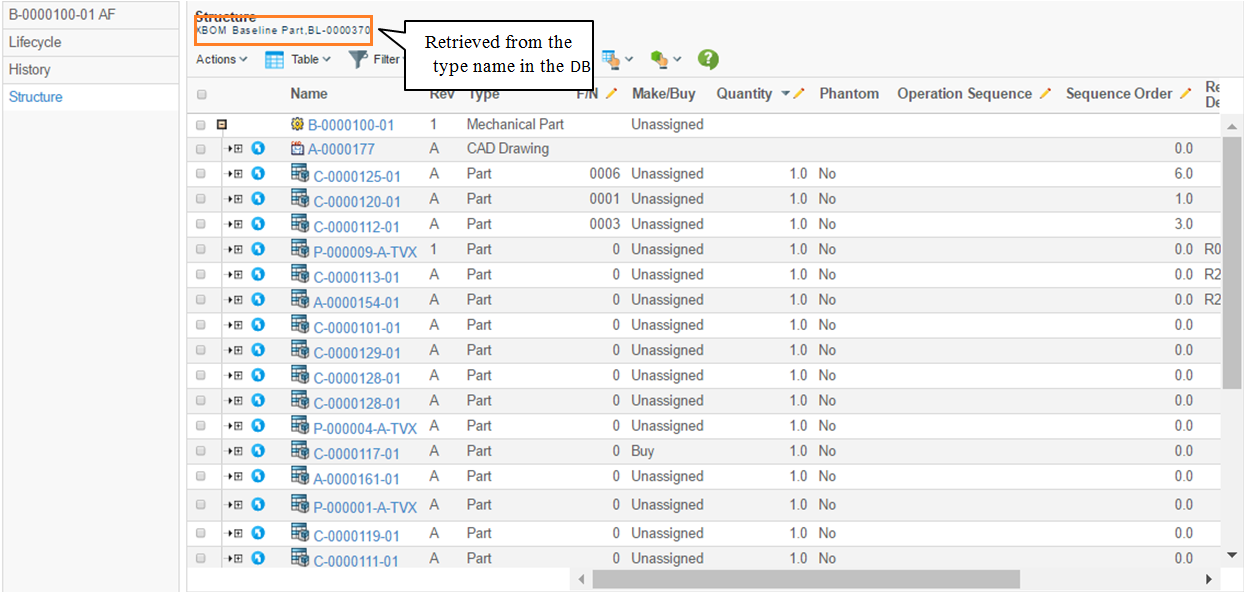Click the pencil icon beside Operation Sequence header
The width and height of the screenshot is (1244, 592).
(x=1045, y=94)
